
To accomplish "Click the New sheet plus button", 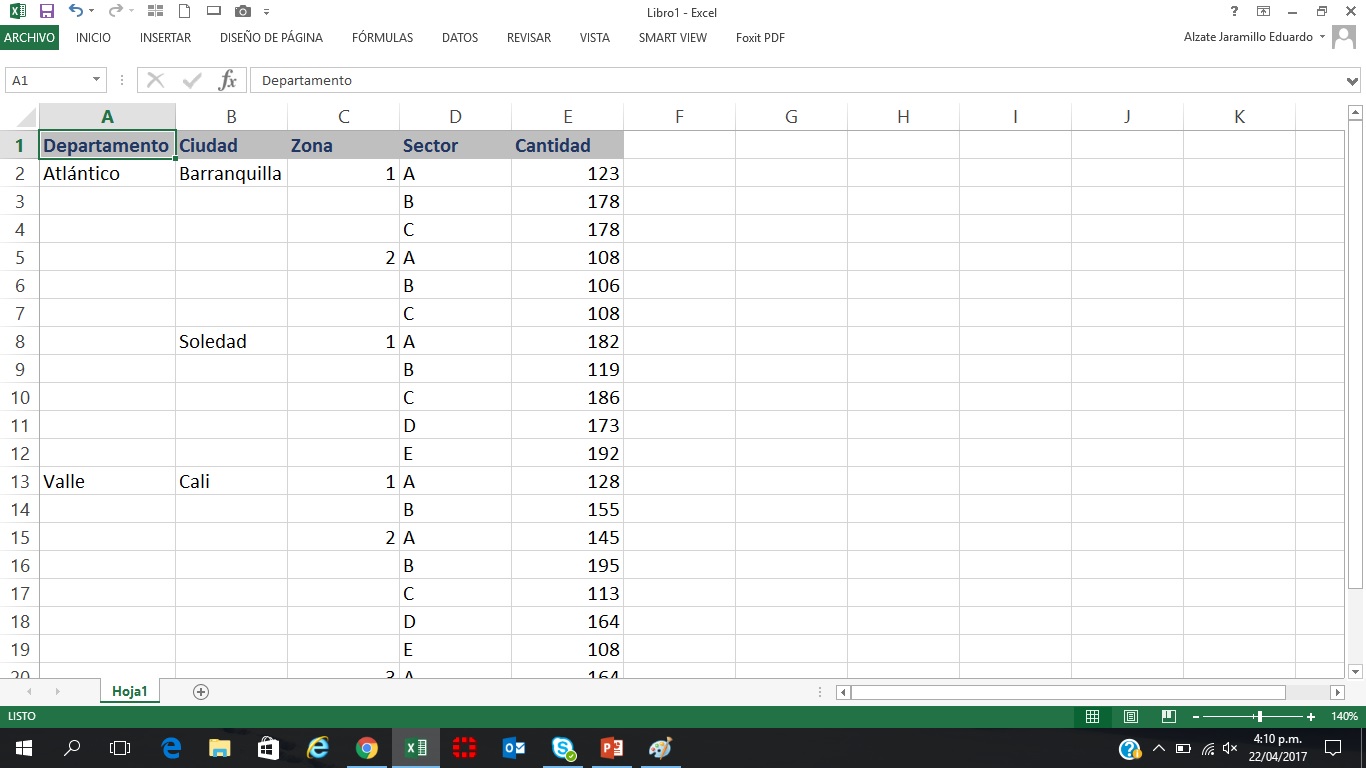I will (x=200, y=690).
